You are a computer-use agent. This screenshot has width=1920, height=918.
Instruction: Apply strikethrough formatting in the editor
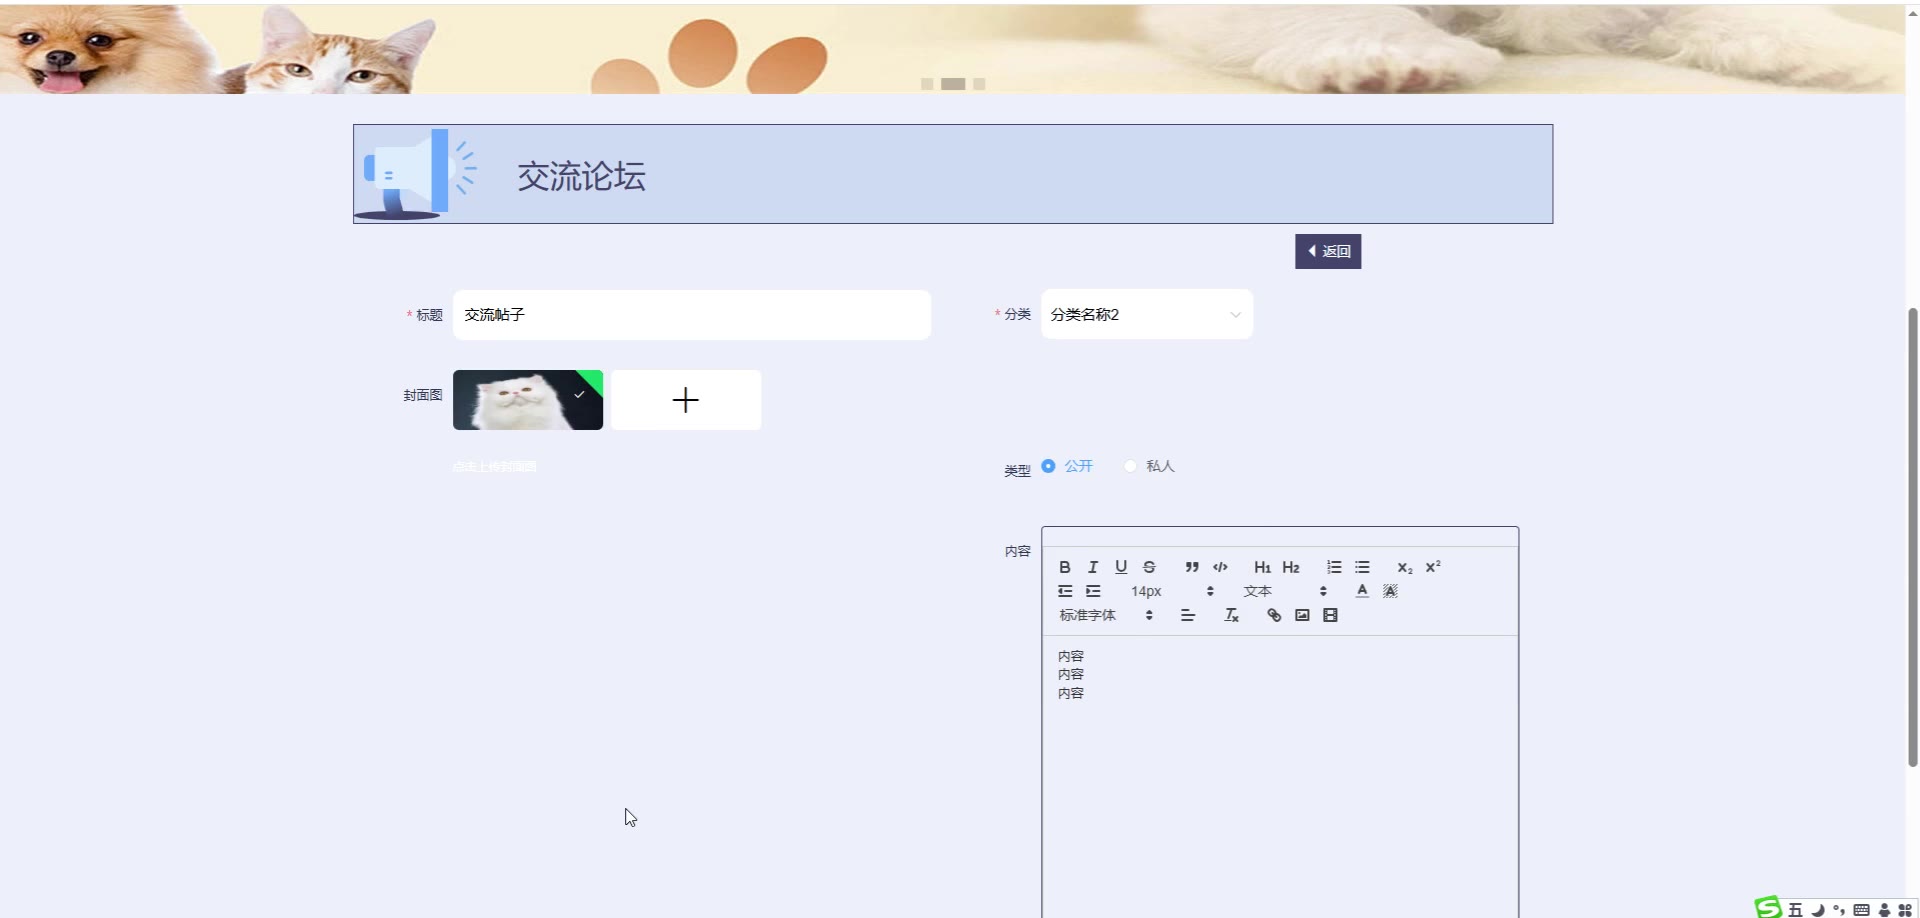click(x=1149, y=567)
